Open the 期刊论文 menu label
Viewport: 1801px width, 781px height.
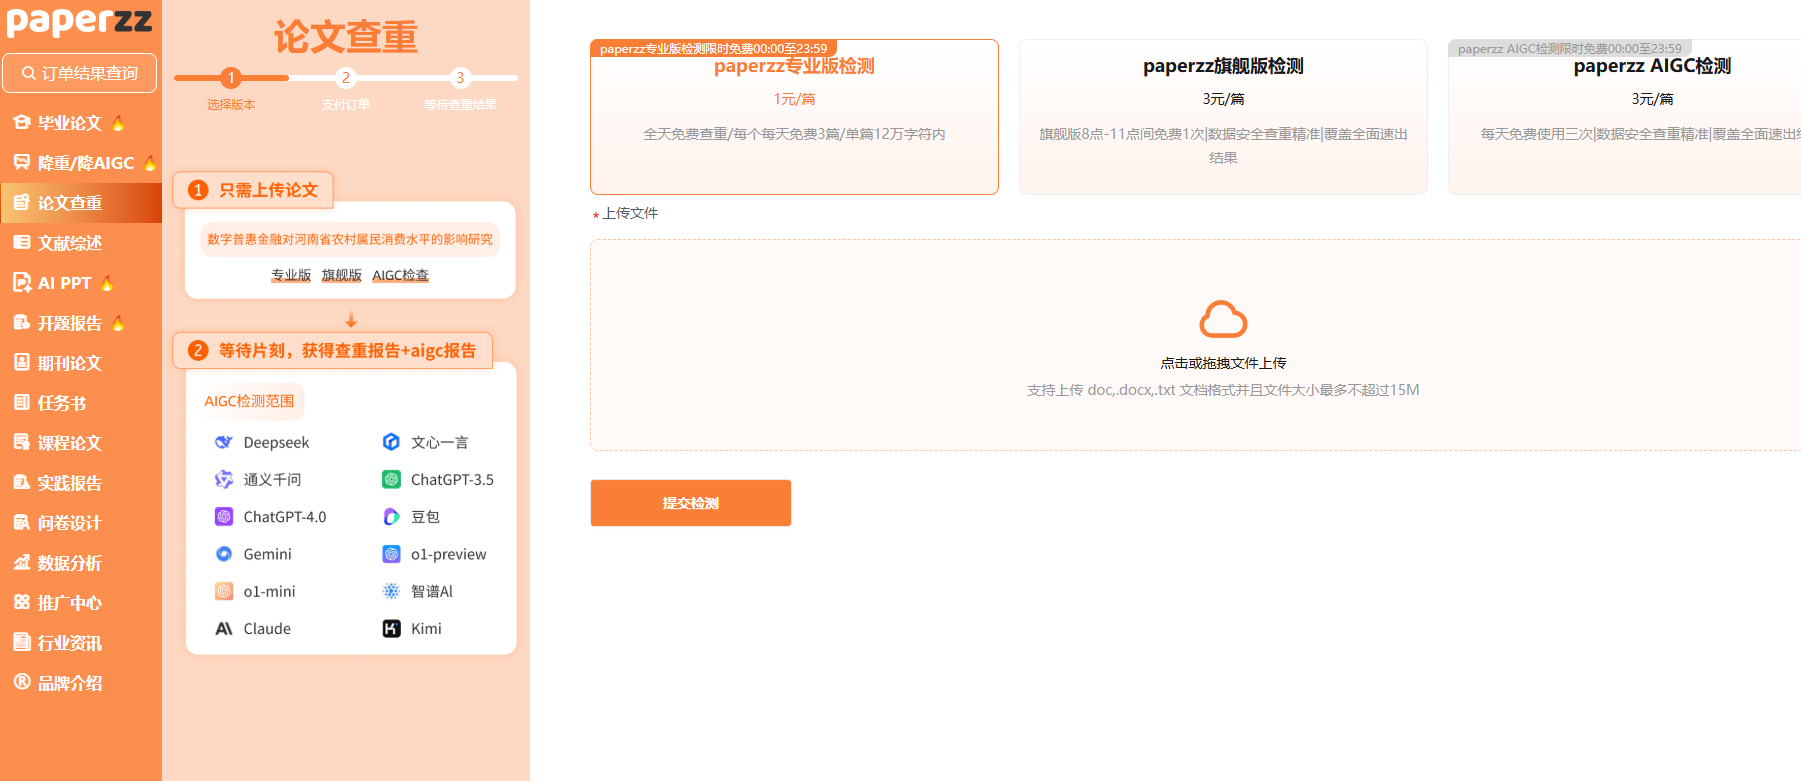coord(70,363)
